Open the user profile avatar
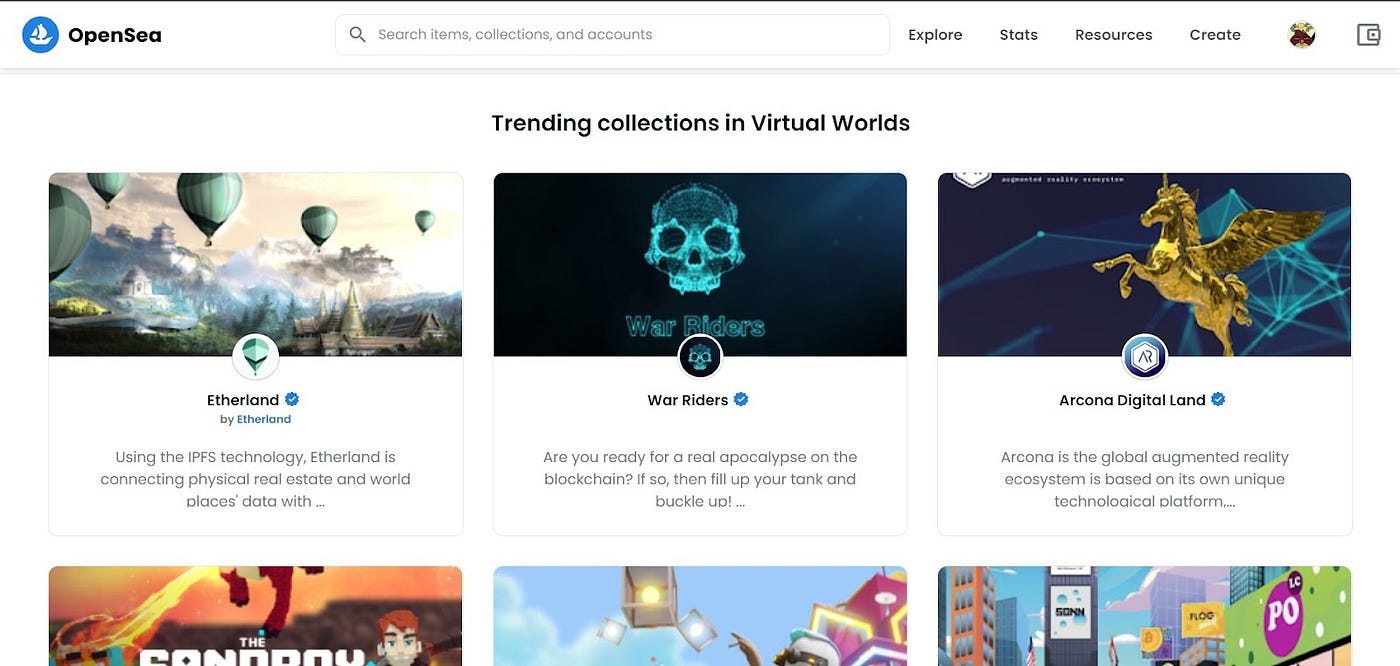 1302,35
